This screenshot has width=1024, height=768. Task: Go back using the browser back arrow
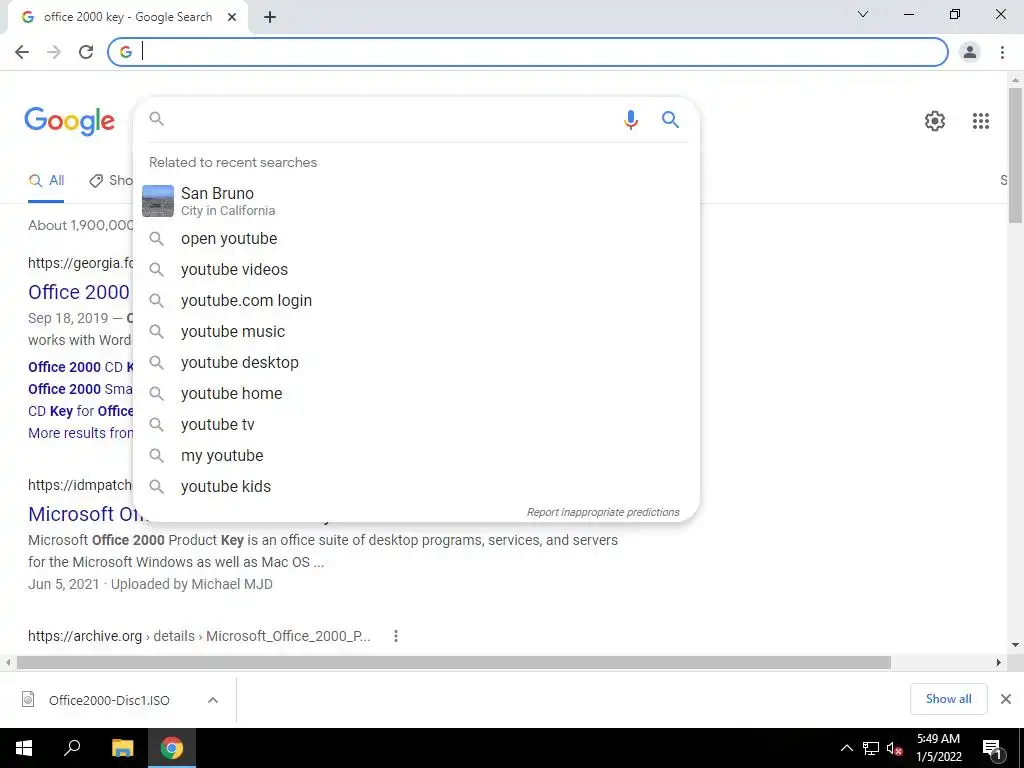pyautogui.click(x=22, y=52)
